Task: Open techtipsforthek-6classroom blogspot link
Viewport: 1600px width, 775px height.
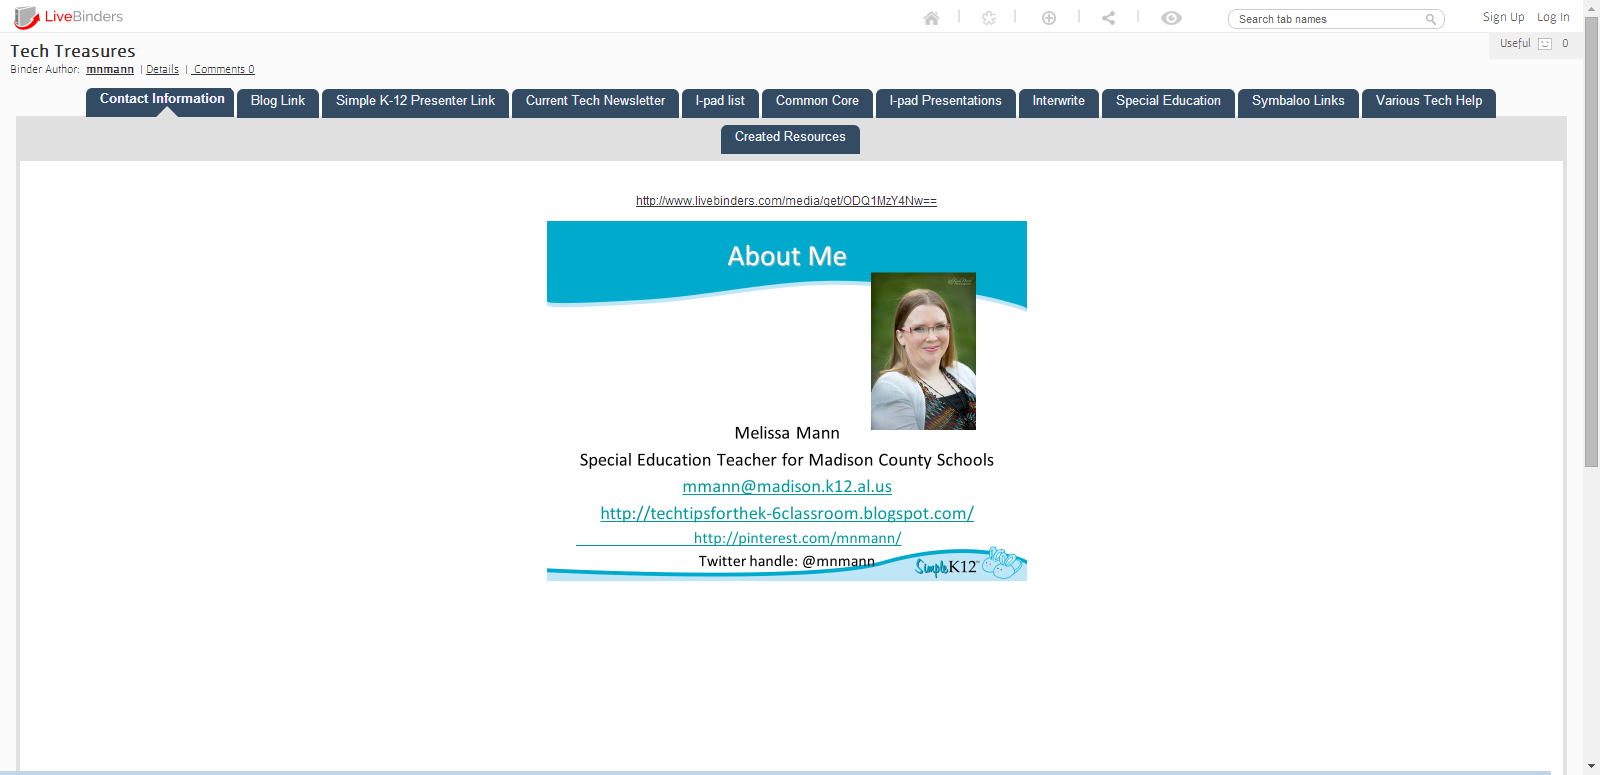Action: 787,514
